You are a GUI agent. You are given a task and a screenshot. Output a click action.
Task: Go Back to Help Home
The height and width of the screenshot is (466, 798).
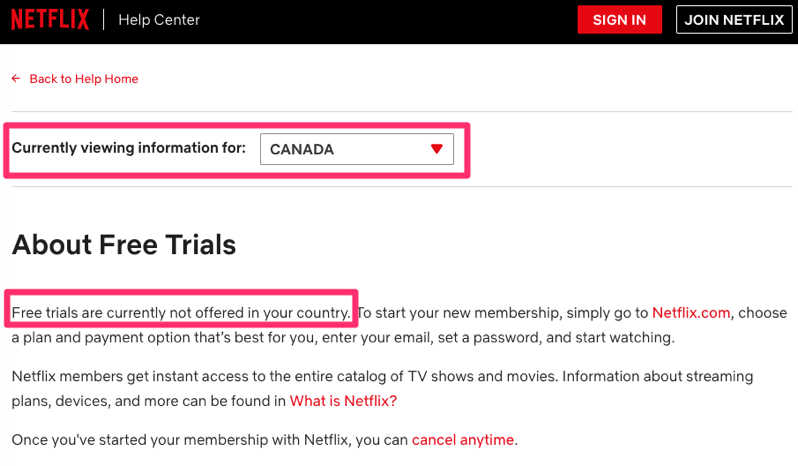(x=84, y=79)
